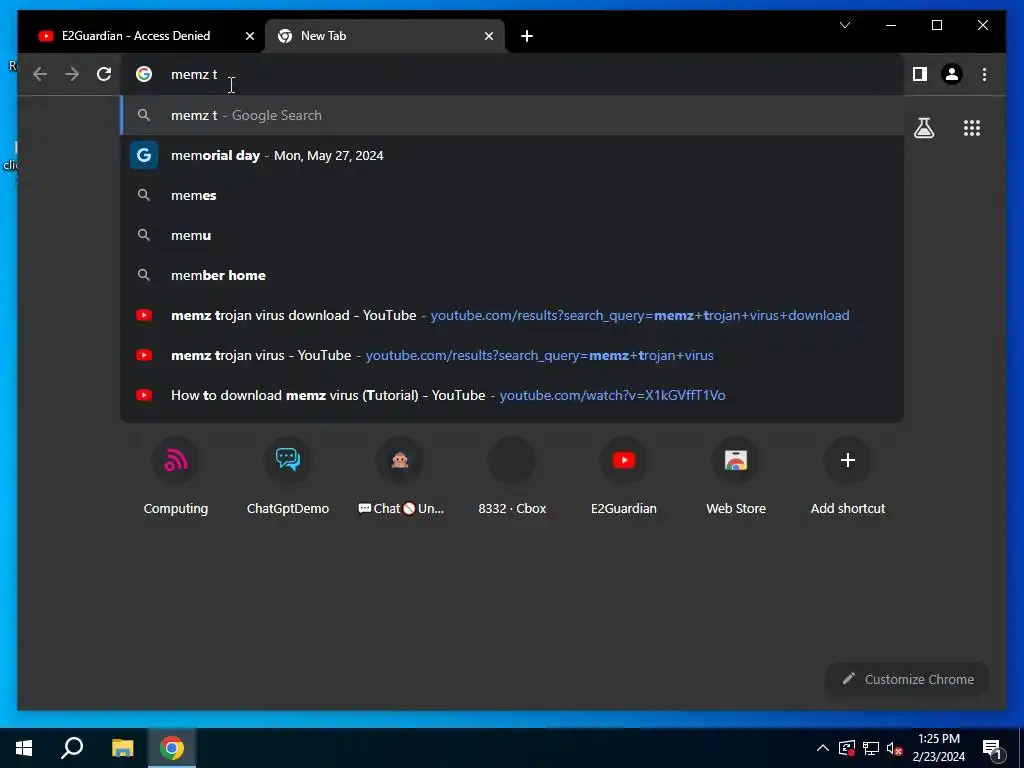Click the Add shortcut plus tile
Screen dimensions: 1024x768
tap(848, 477)
